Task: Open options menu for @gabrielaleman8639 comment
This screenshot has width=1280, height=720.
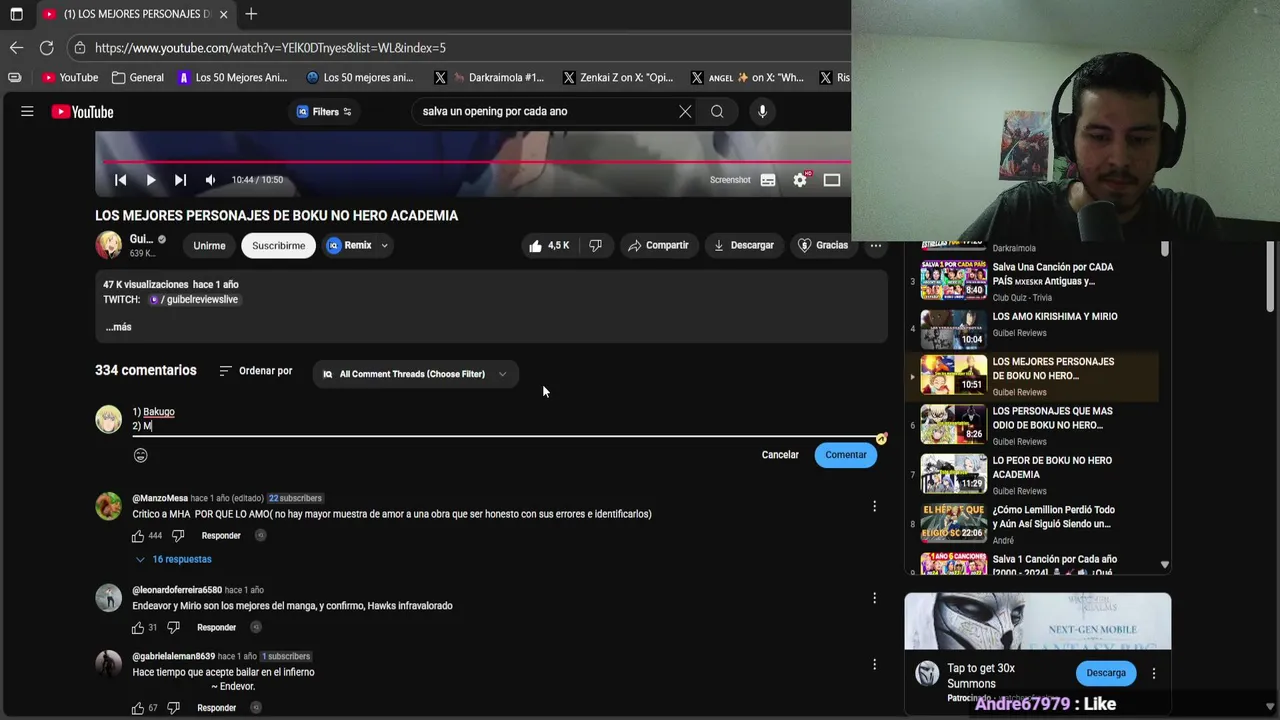Action: 875,664
